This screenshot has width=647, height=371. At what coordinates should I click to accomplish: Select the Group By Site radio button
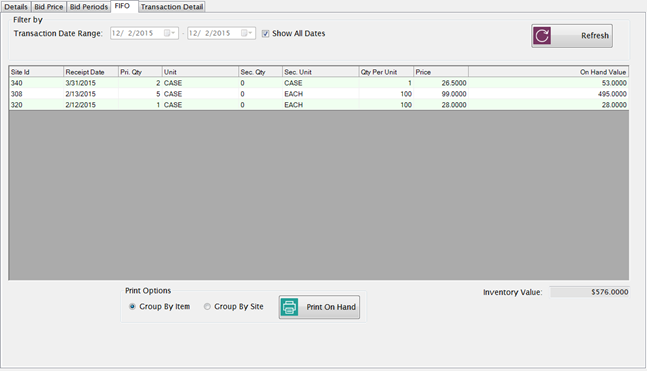point(207,307)
